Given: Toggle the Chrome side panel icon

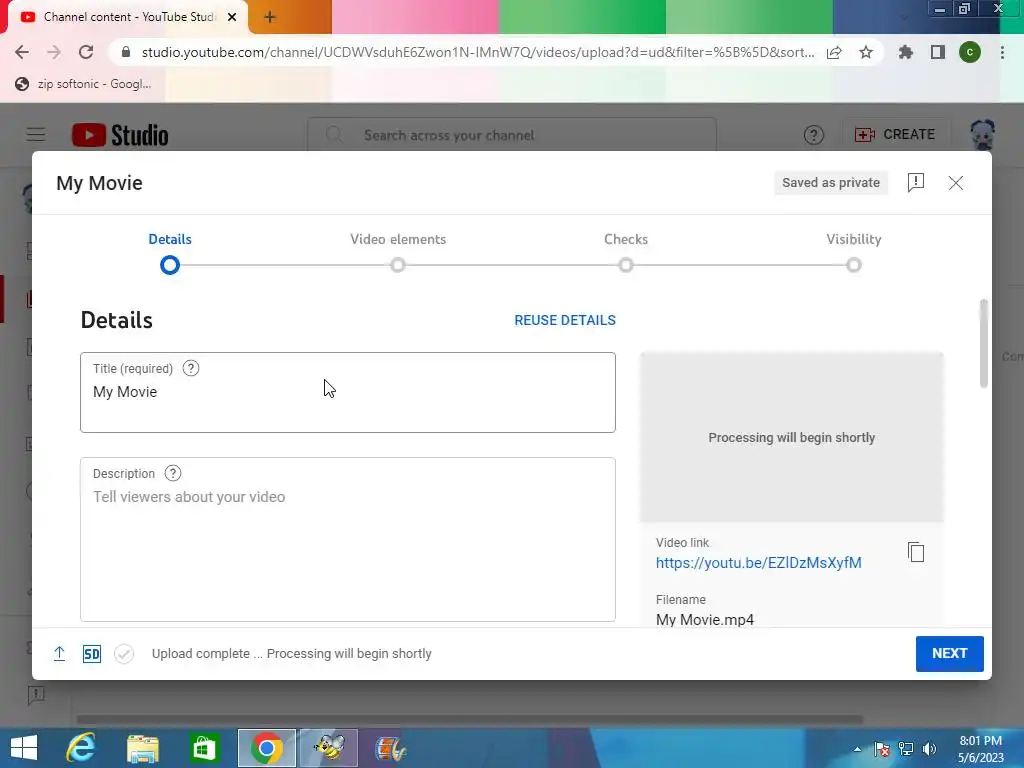Looking at the screenshot, I should [938, 52].
